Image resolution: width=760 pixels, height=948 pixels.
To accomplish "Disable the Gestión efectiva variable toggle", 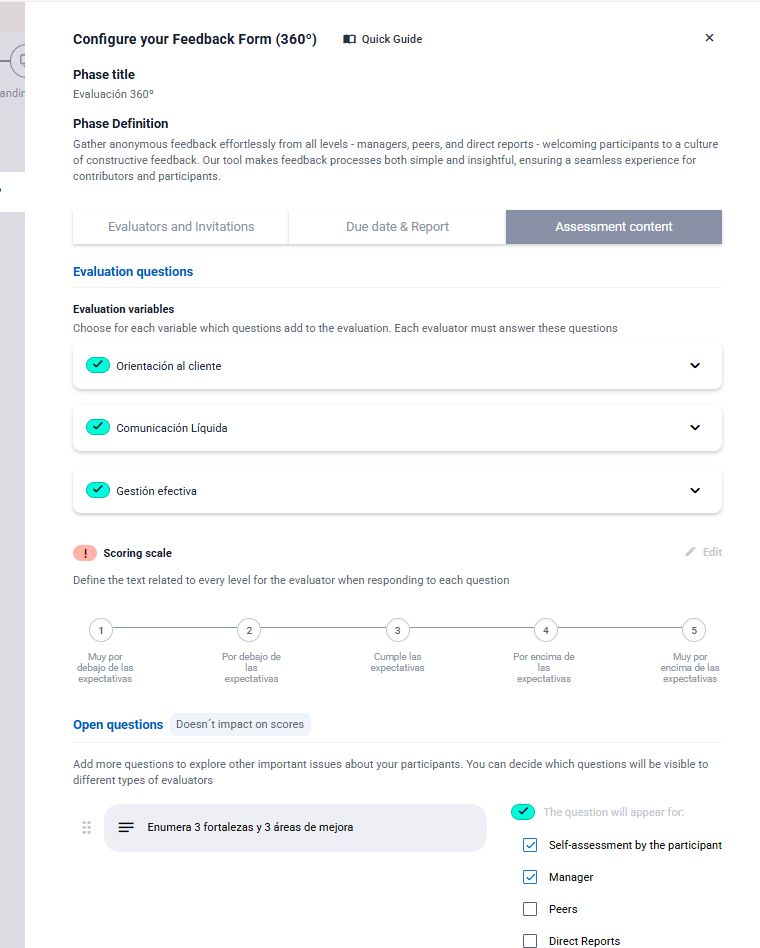I will [x=98, y=491].
